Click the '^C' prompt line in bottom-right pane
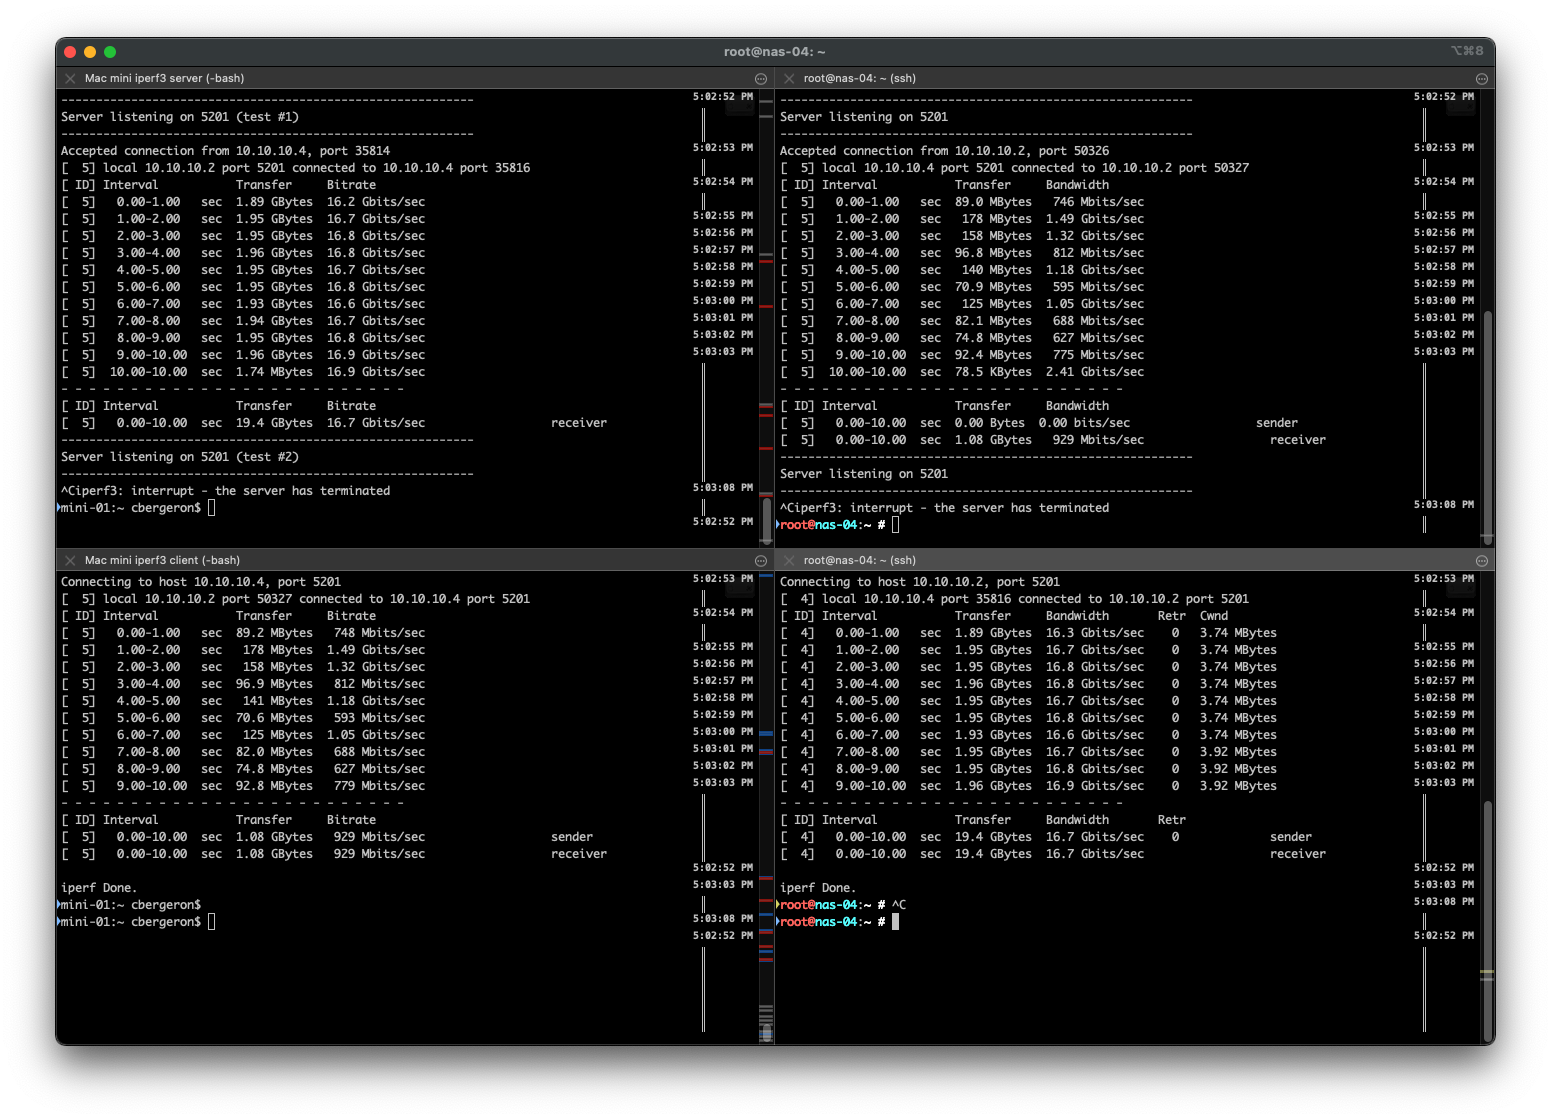Image resolution: width=1551 pixels, height=1119 pixels. (843, 905)
